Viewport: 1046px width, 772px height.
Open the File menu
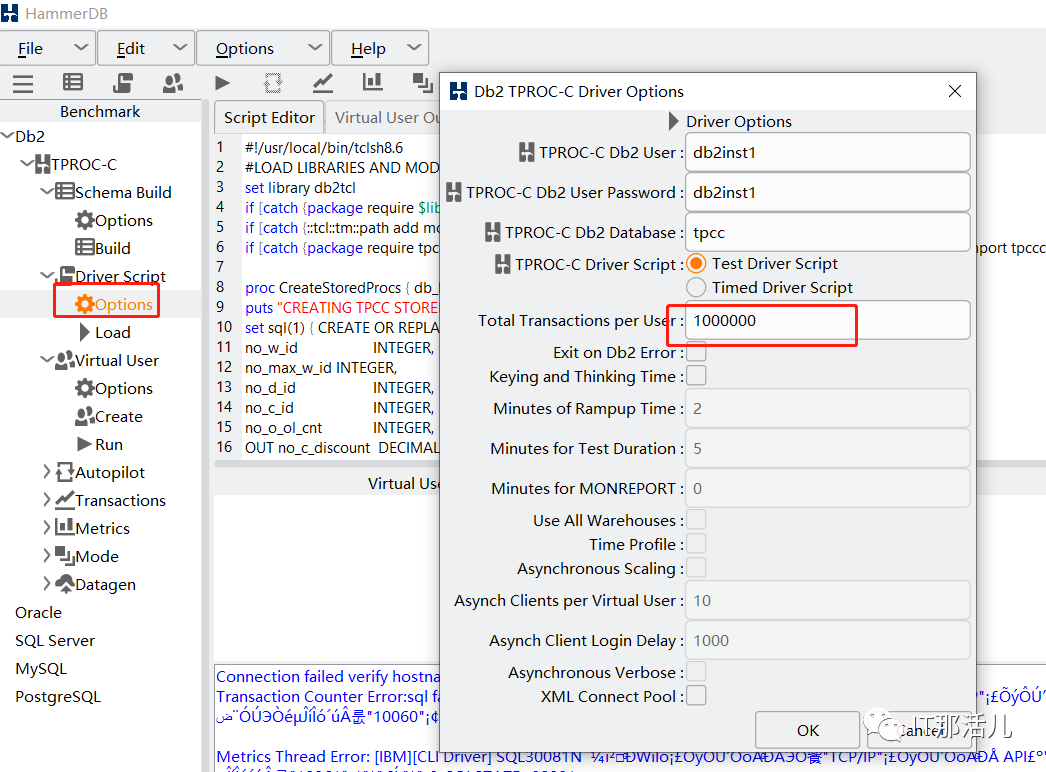(48, 48)
